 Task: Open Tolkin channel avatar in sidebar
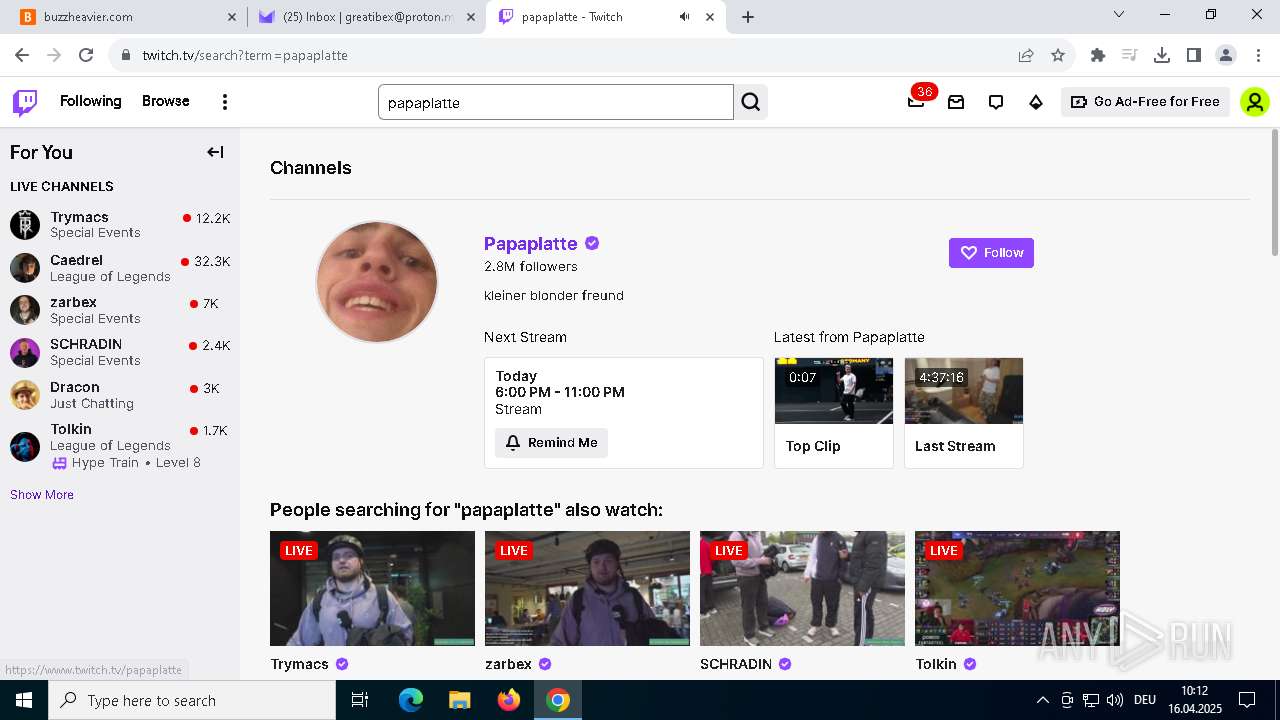25,446
